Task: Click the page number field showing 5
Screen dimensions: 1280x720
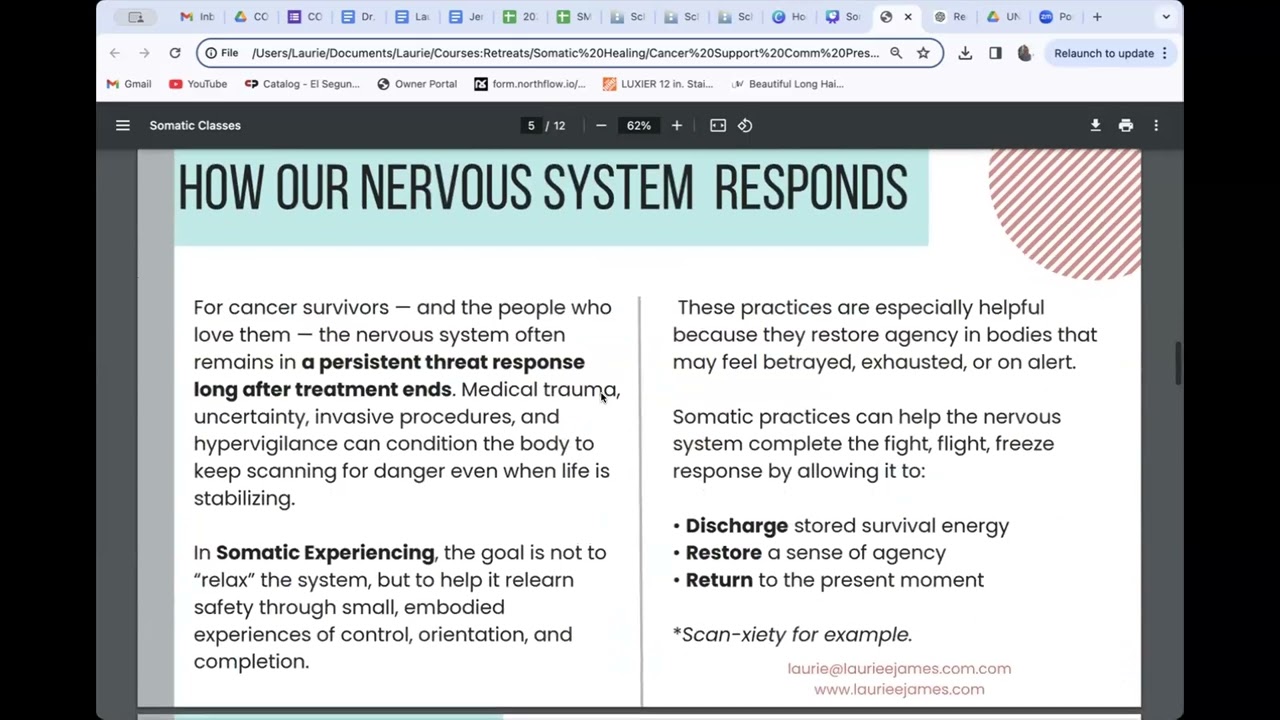Action: click(531, 125)
